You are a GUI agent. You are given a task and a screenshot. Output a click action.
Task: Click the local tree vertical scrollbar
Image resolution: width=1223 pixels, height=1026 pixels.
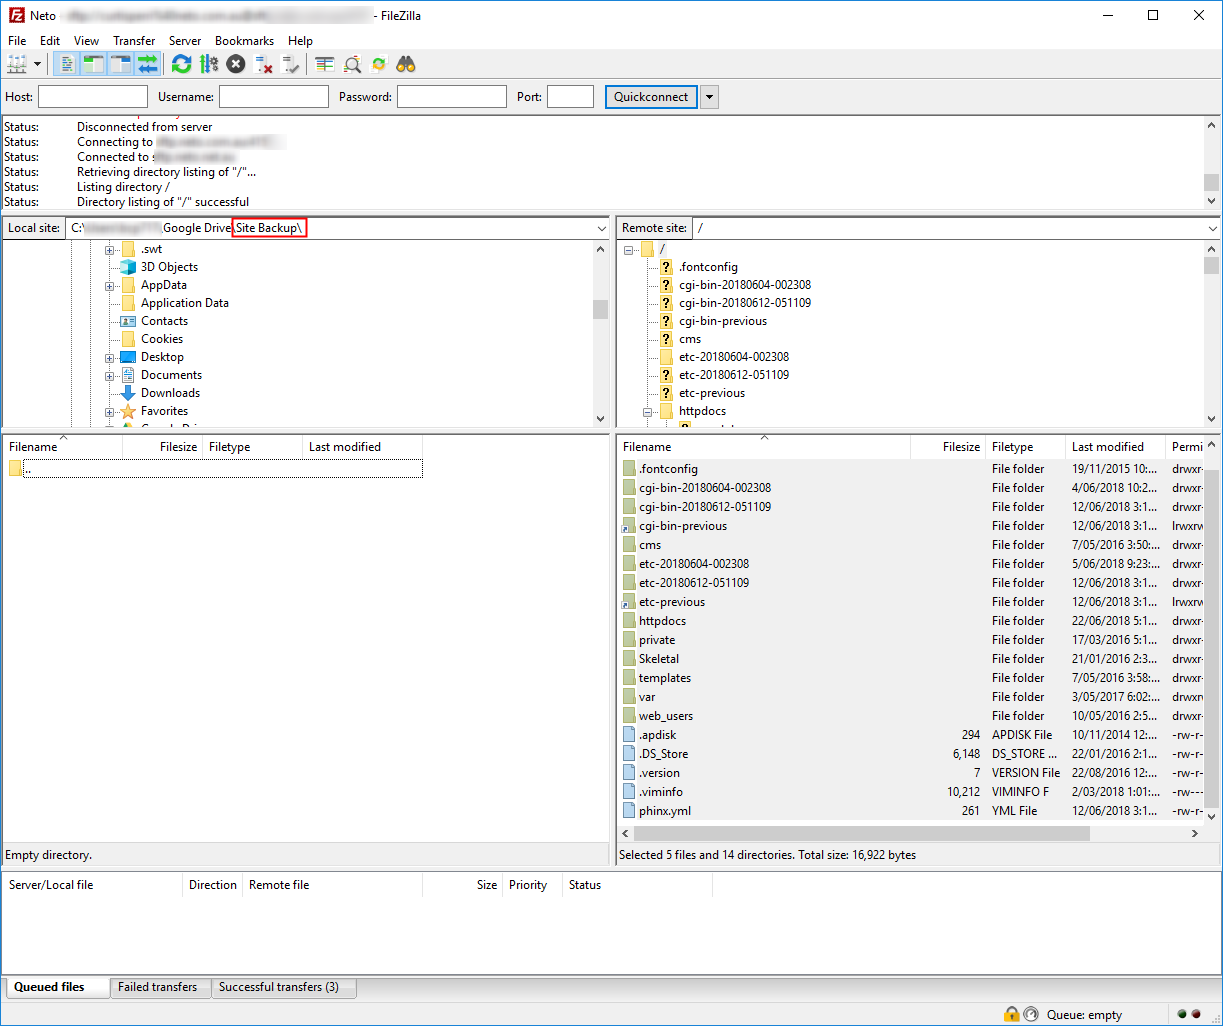point(600,309)
